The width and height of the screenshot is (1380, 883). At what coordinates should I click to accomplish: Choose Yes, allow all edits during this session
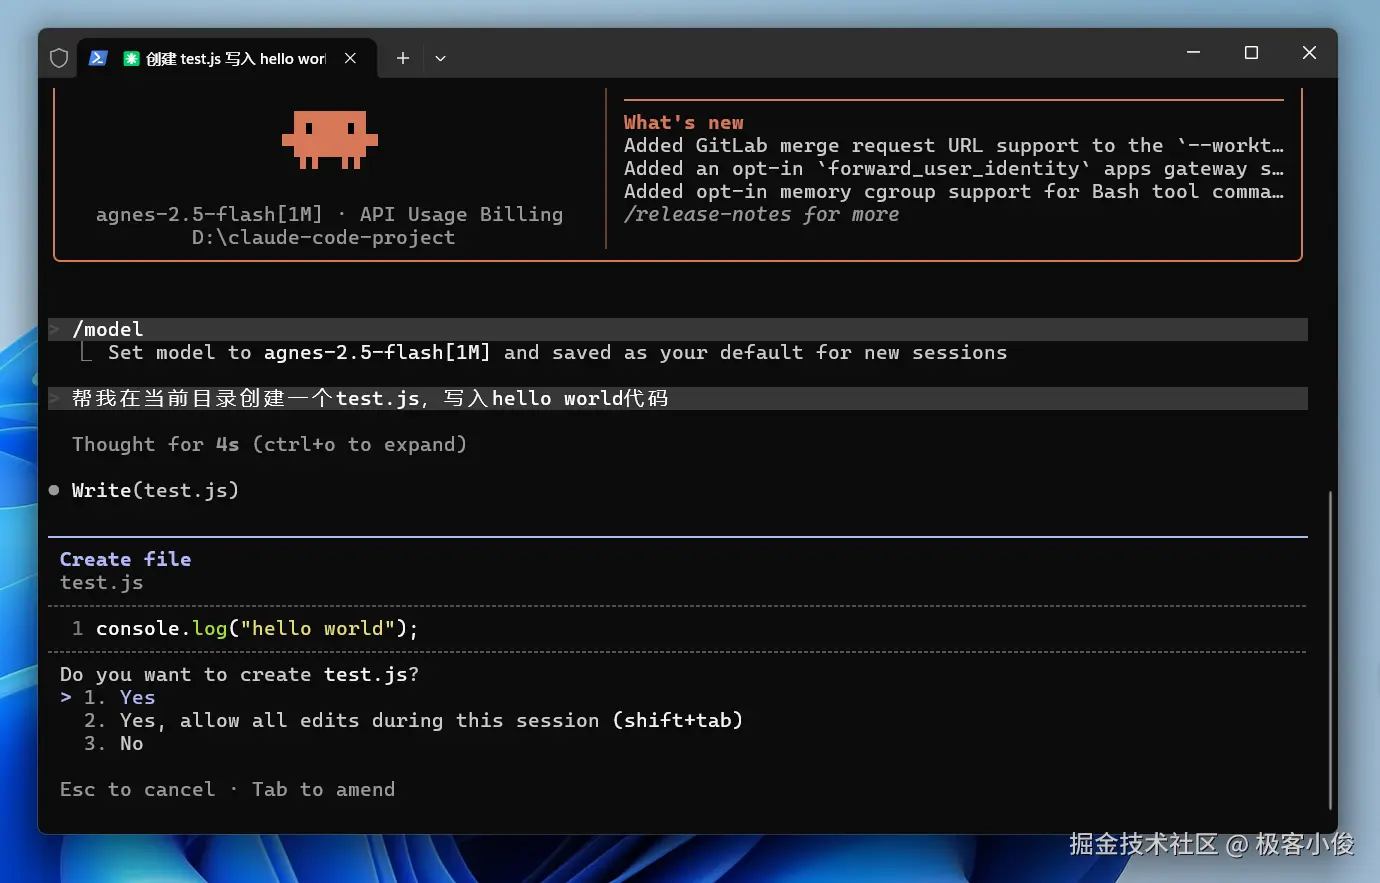point(413,720)
